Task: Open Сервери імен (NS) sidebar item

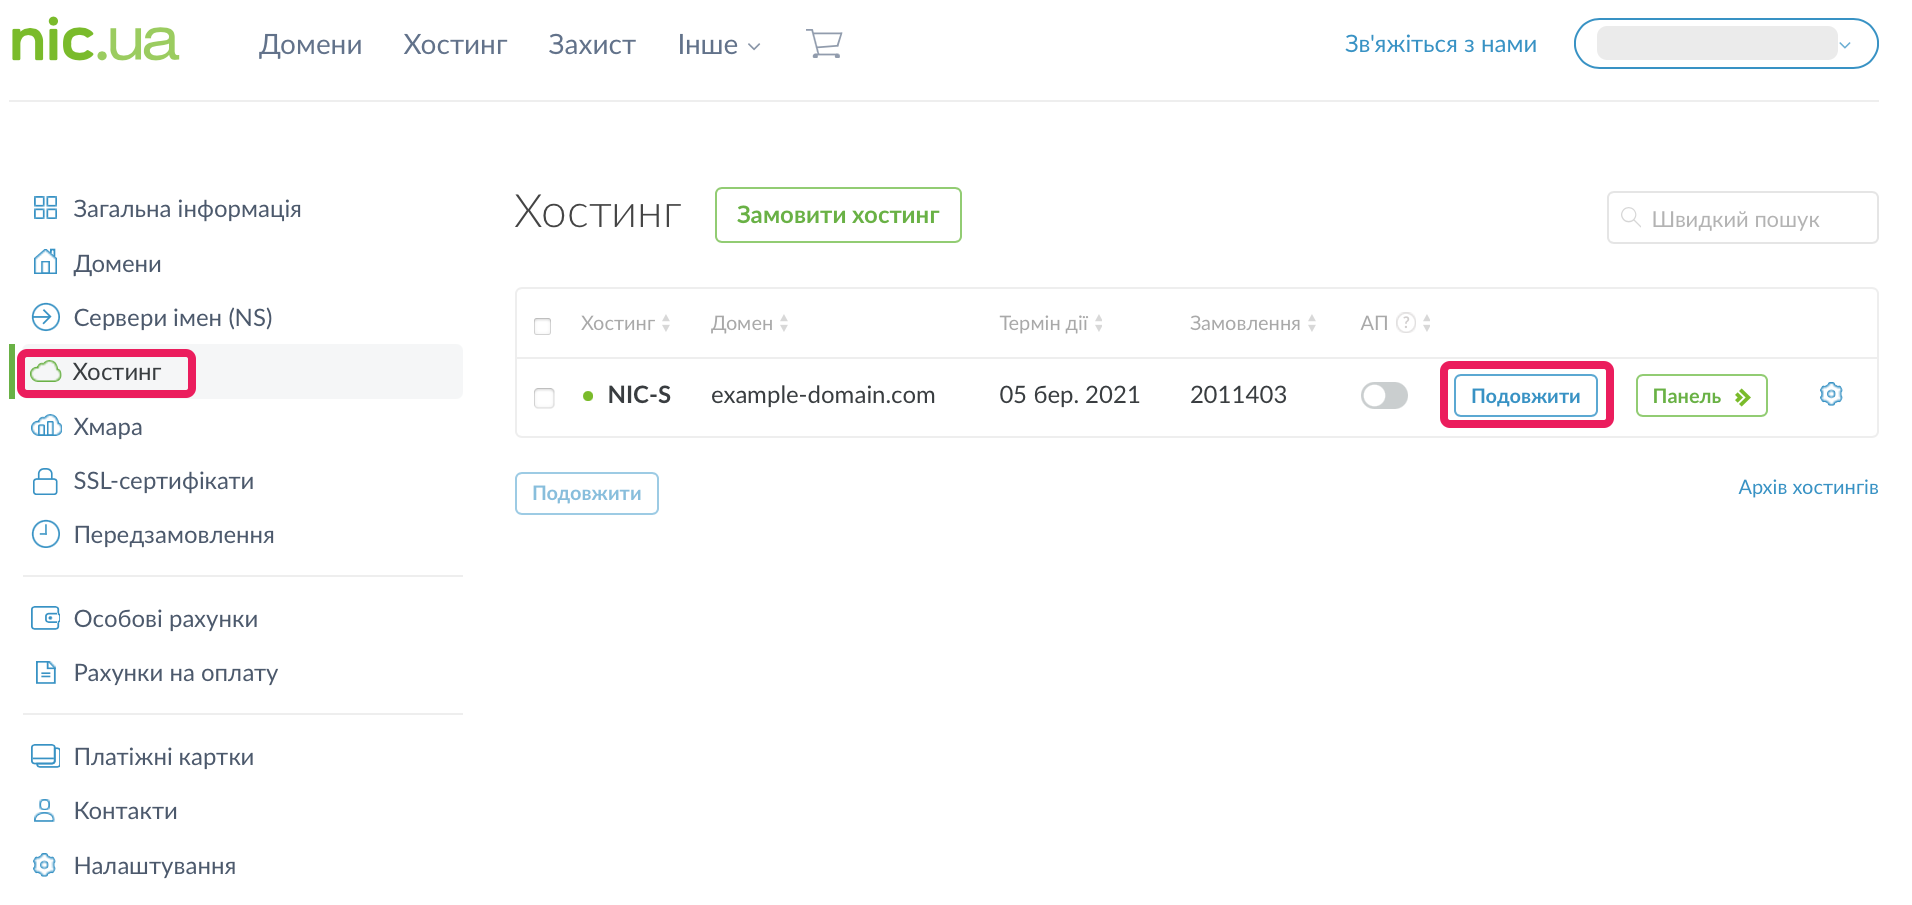Action: 172,318
